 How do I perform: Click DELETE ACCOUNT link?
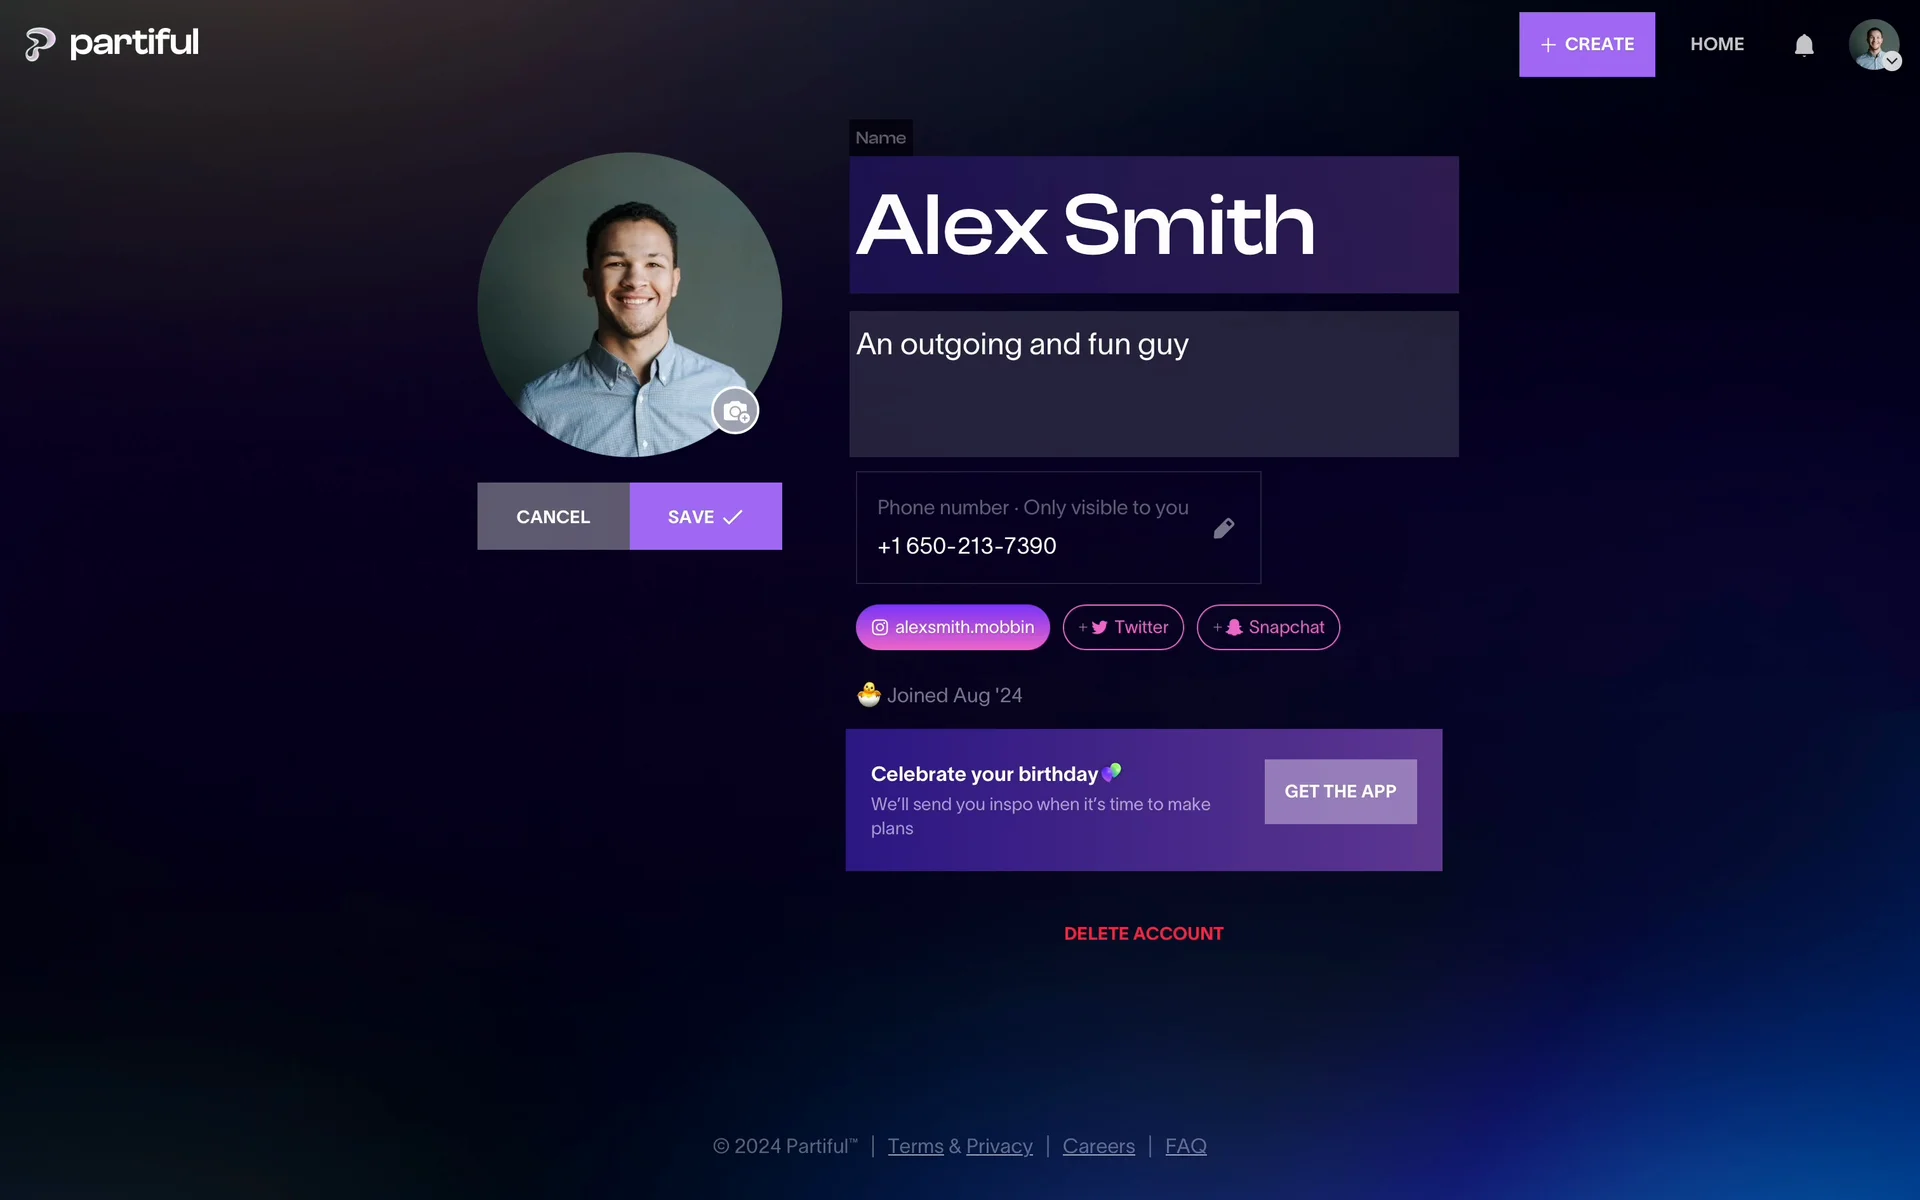pyautogui.click(x=1143, y=933)
